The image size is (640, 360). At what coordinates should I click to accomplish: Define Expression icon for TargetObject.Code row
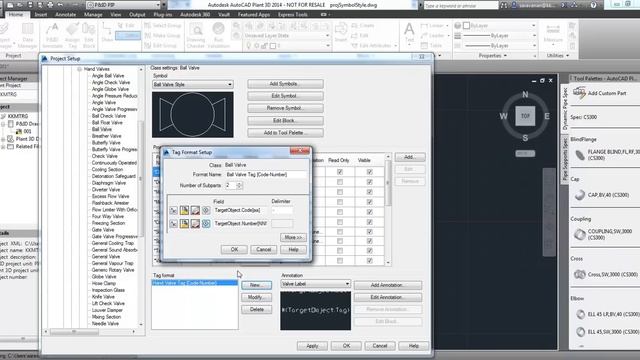[206, 211]
